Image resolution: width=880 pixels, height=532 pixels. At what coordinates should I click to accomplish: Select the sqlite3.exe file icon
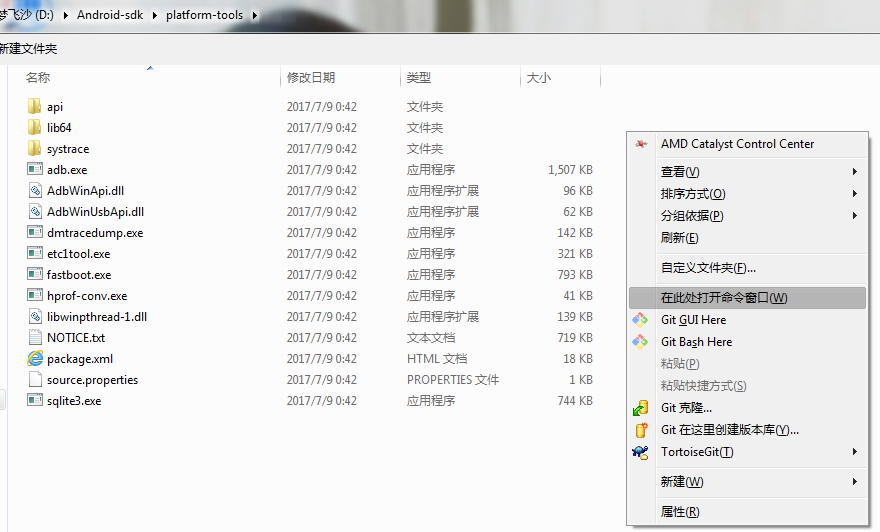[35, 400]
